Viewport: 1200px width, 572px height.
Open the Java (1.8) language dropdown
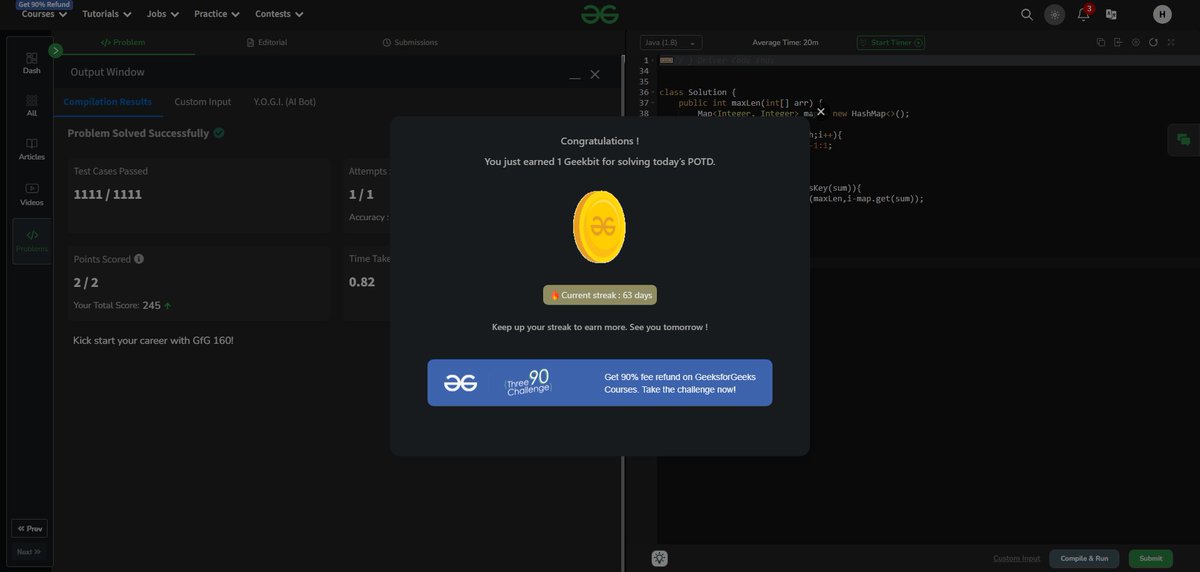670,42
